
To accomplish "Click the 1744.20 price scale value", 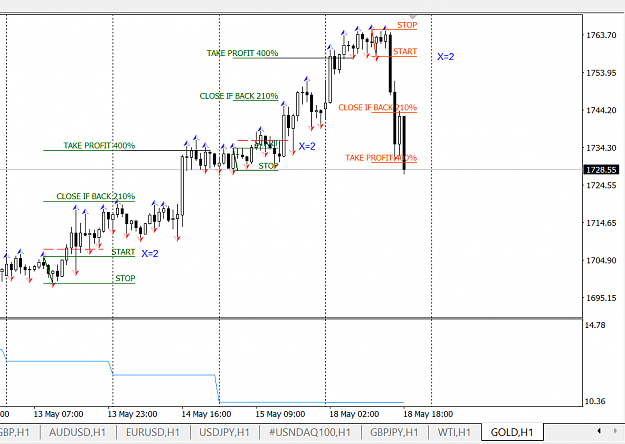I will point(601,110).
